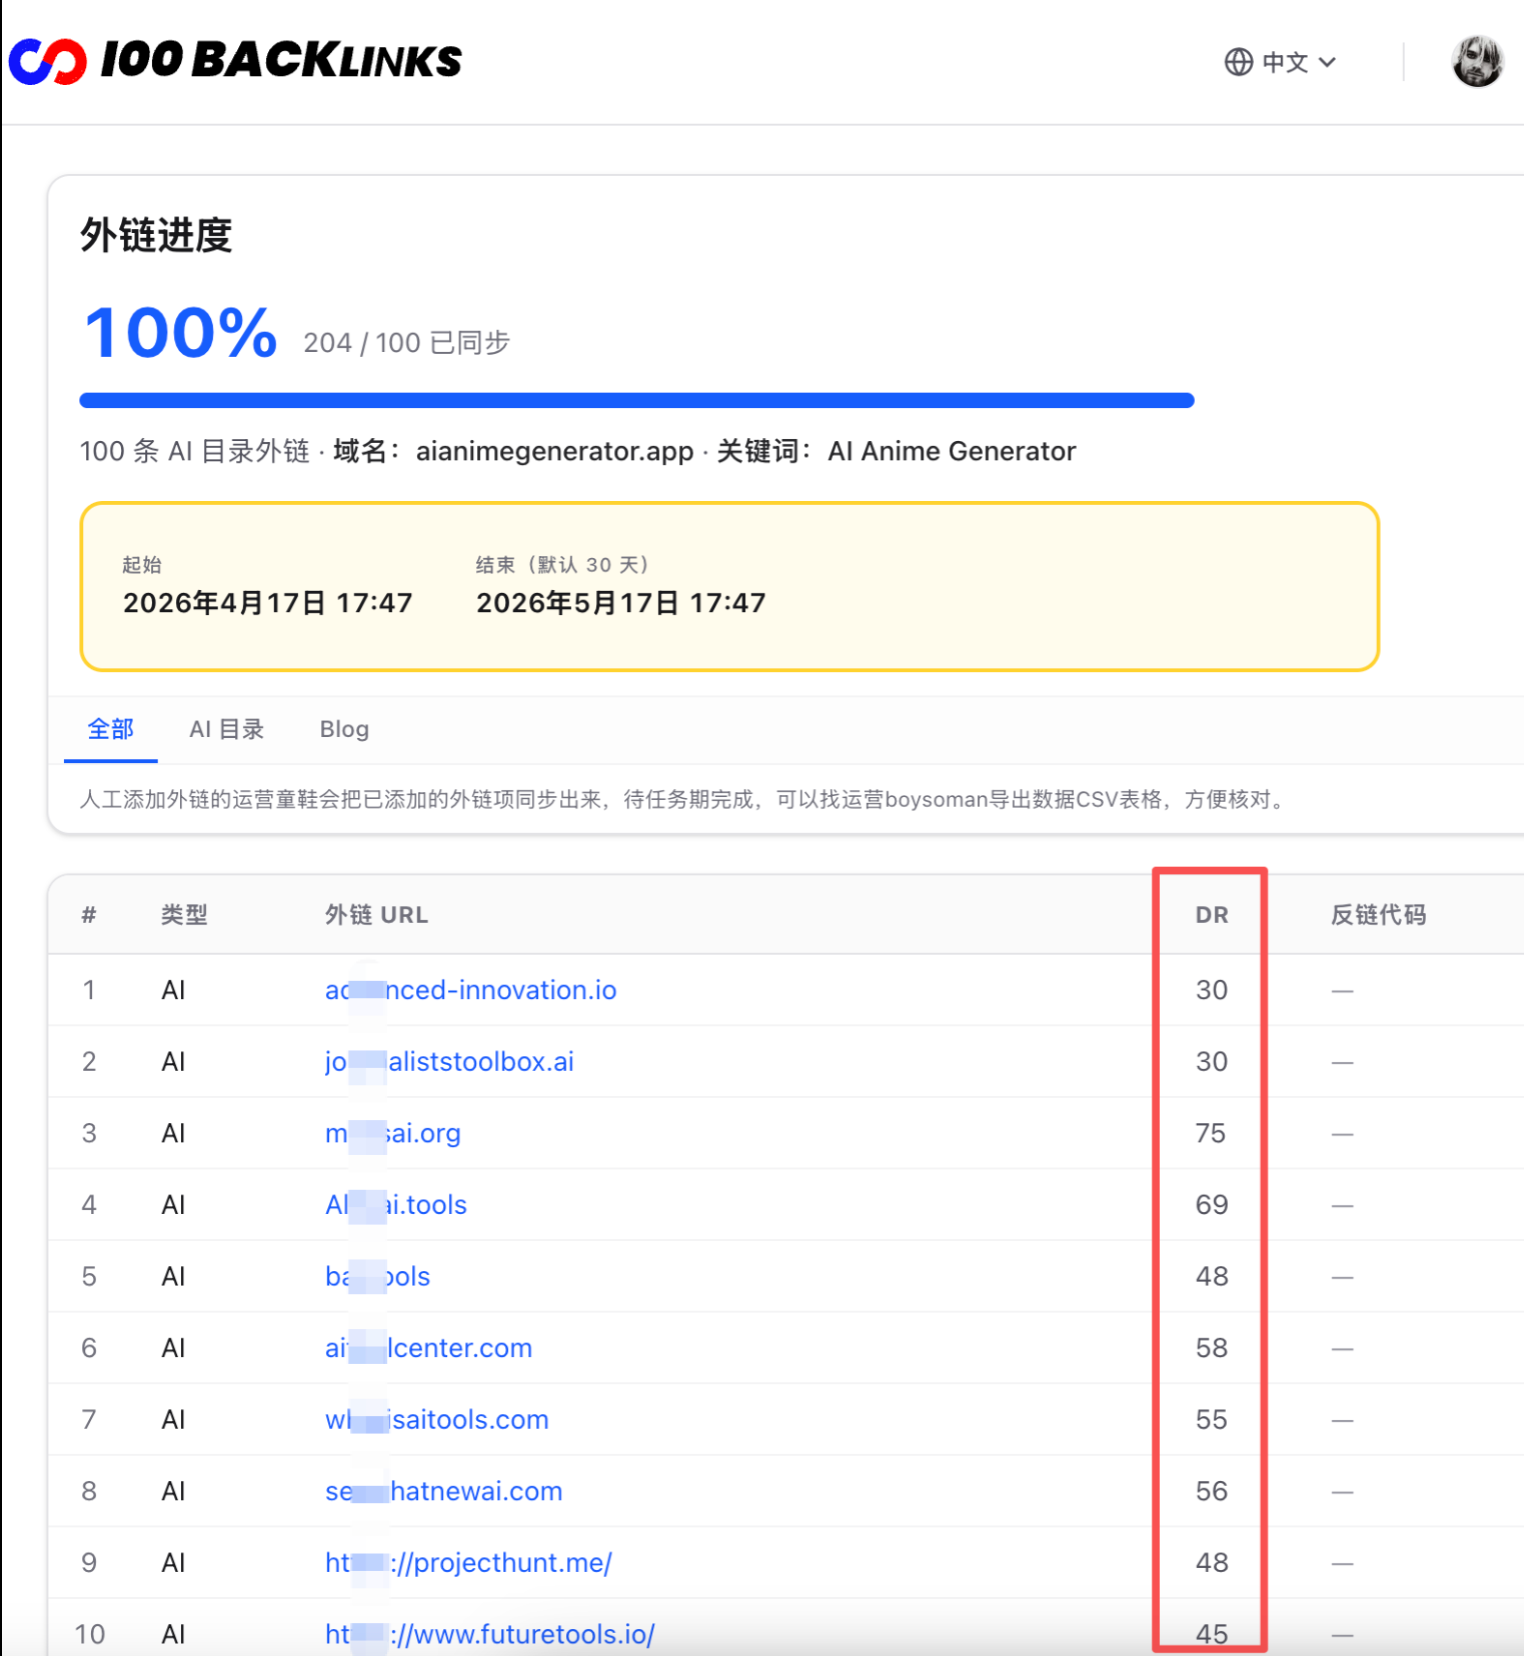The width and height of the screenshot is (1524, 1656).
Task: Click the 反链代码 column header
Action: 1378,915
